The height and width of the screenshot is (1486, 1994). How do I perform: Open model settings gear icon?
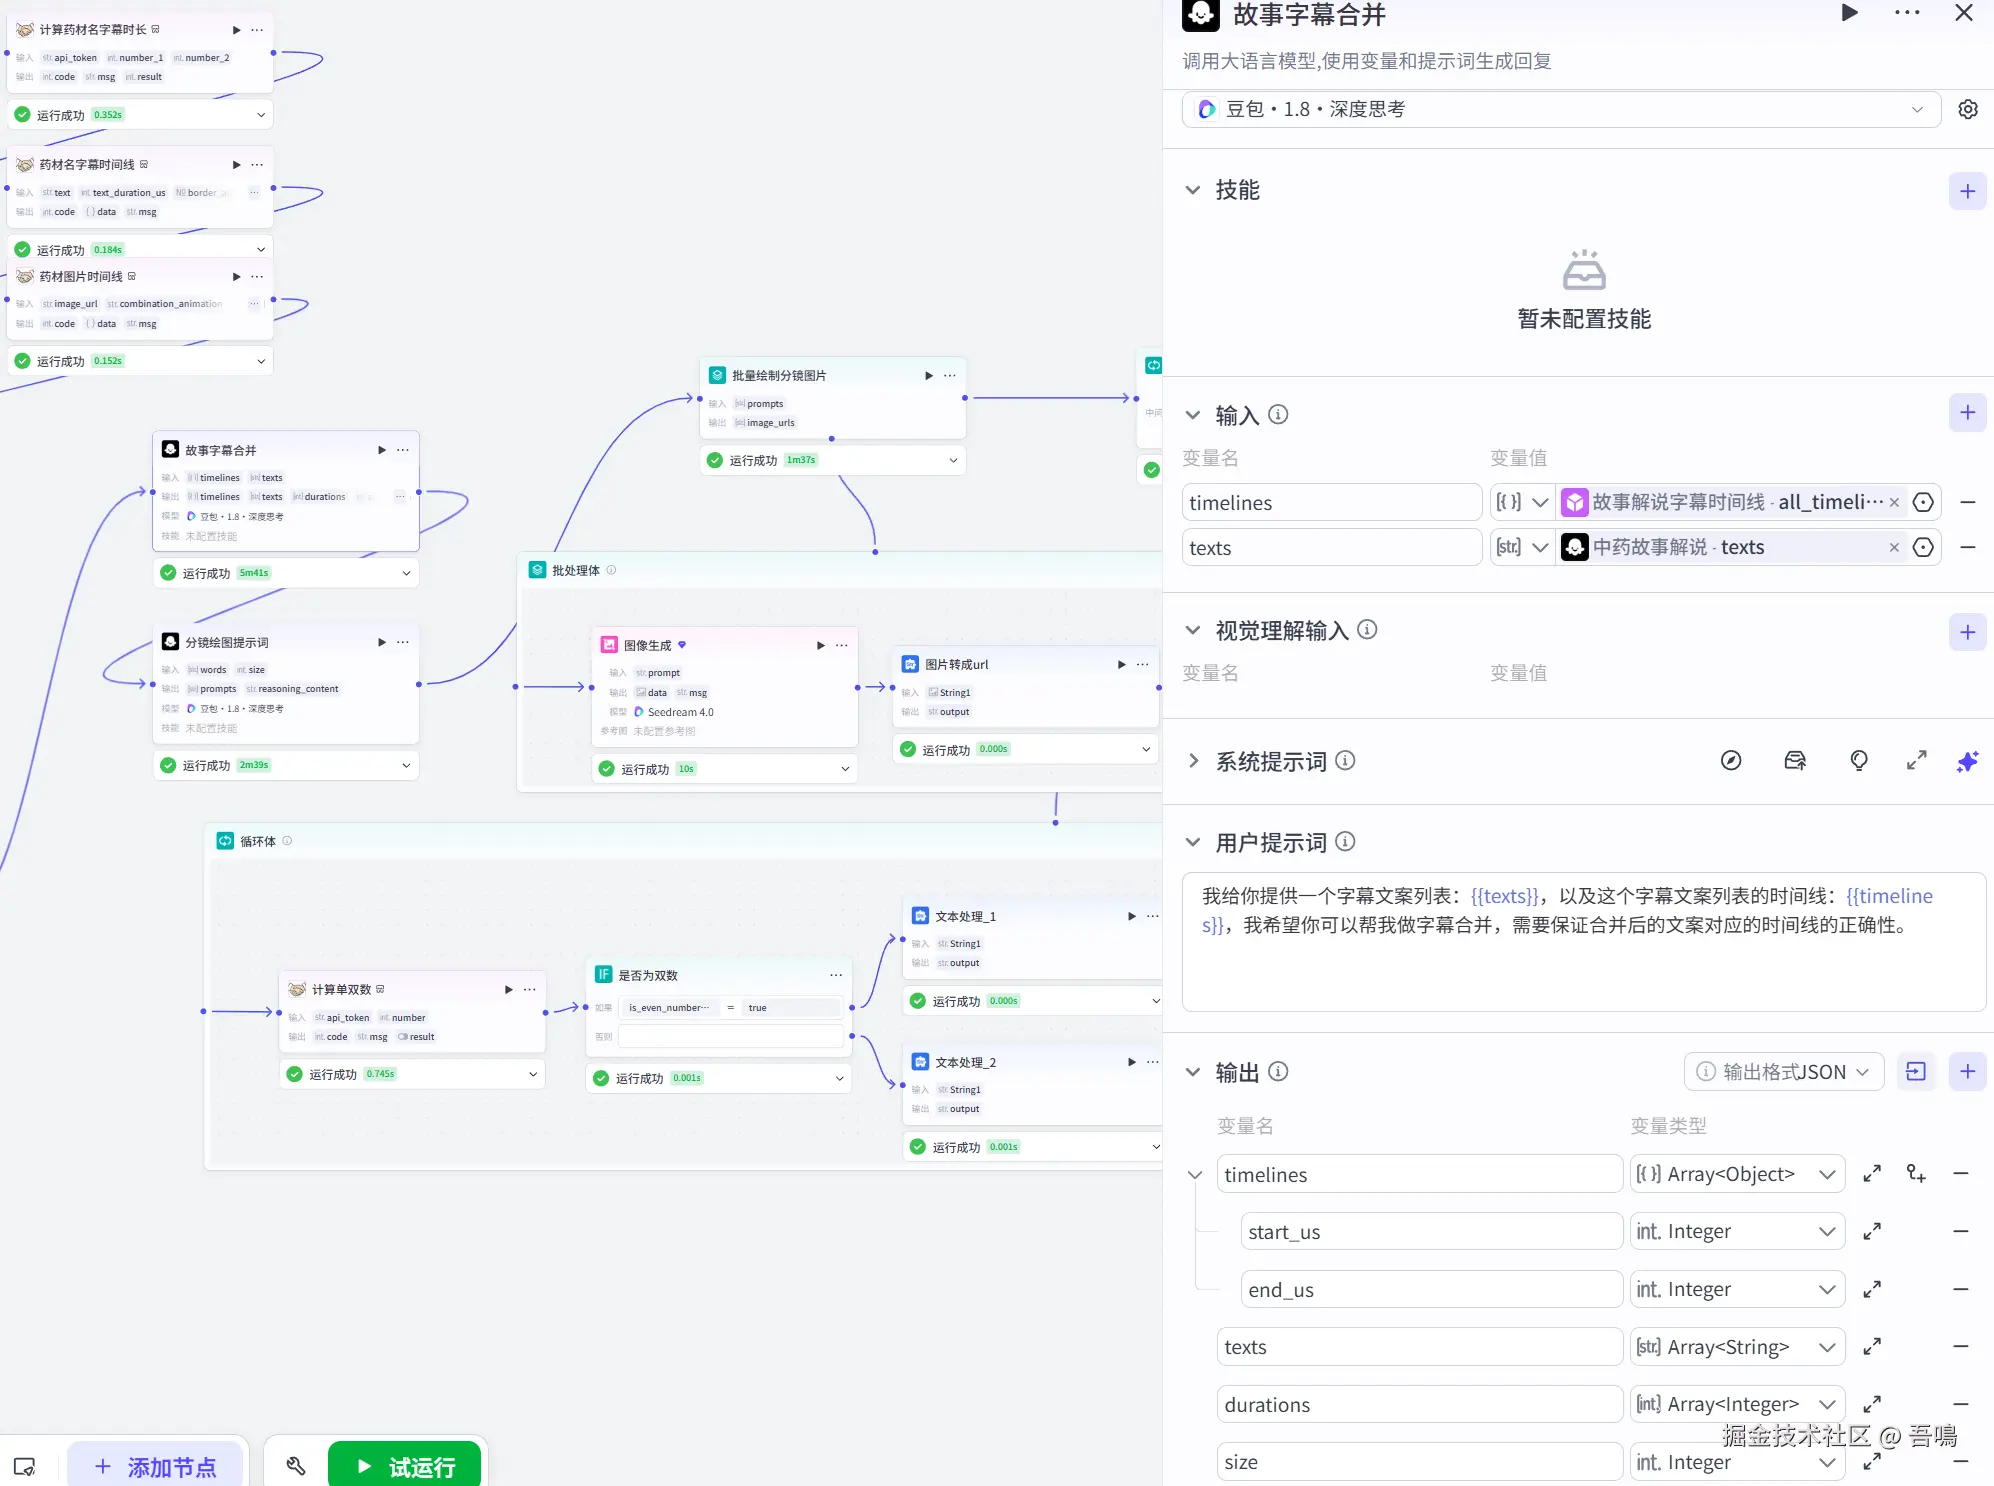(1967, 109)
